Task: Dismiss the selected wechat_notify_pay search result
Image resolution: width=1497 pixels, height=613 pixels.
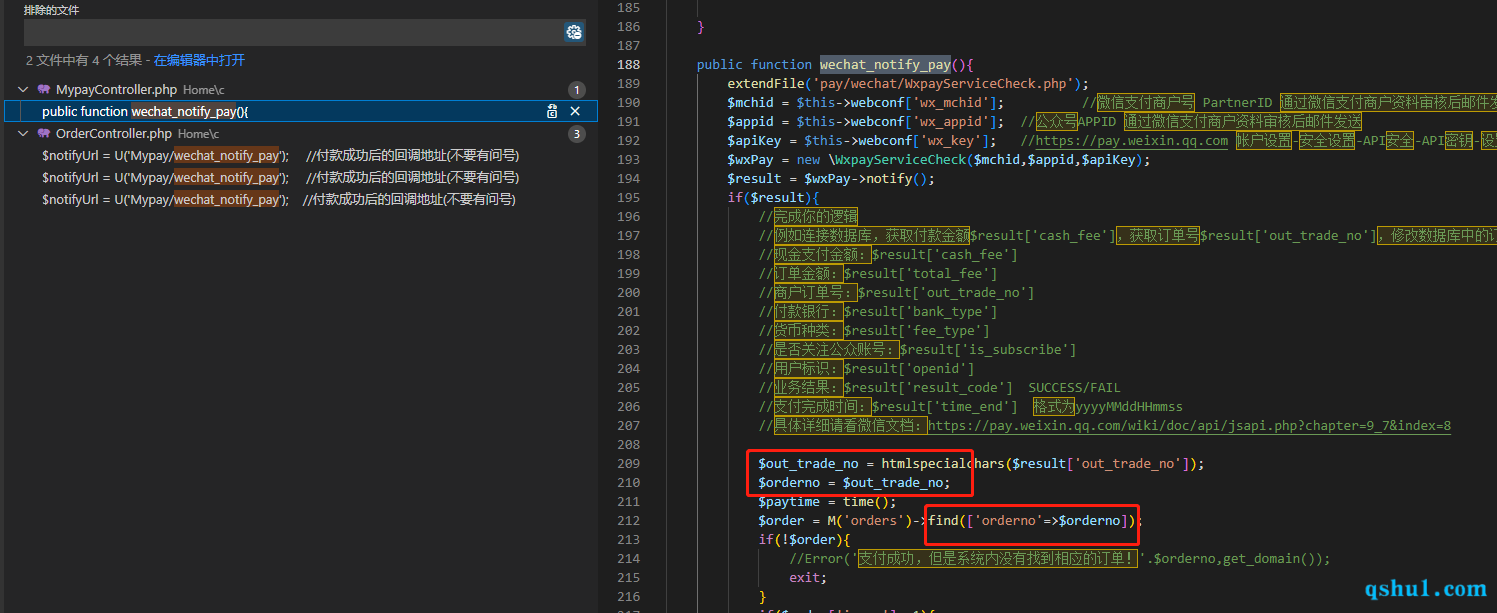Action: click(575, 111)
